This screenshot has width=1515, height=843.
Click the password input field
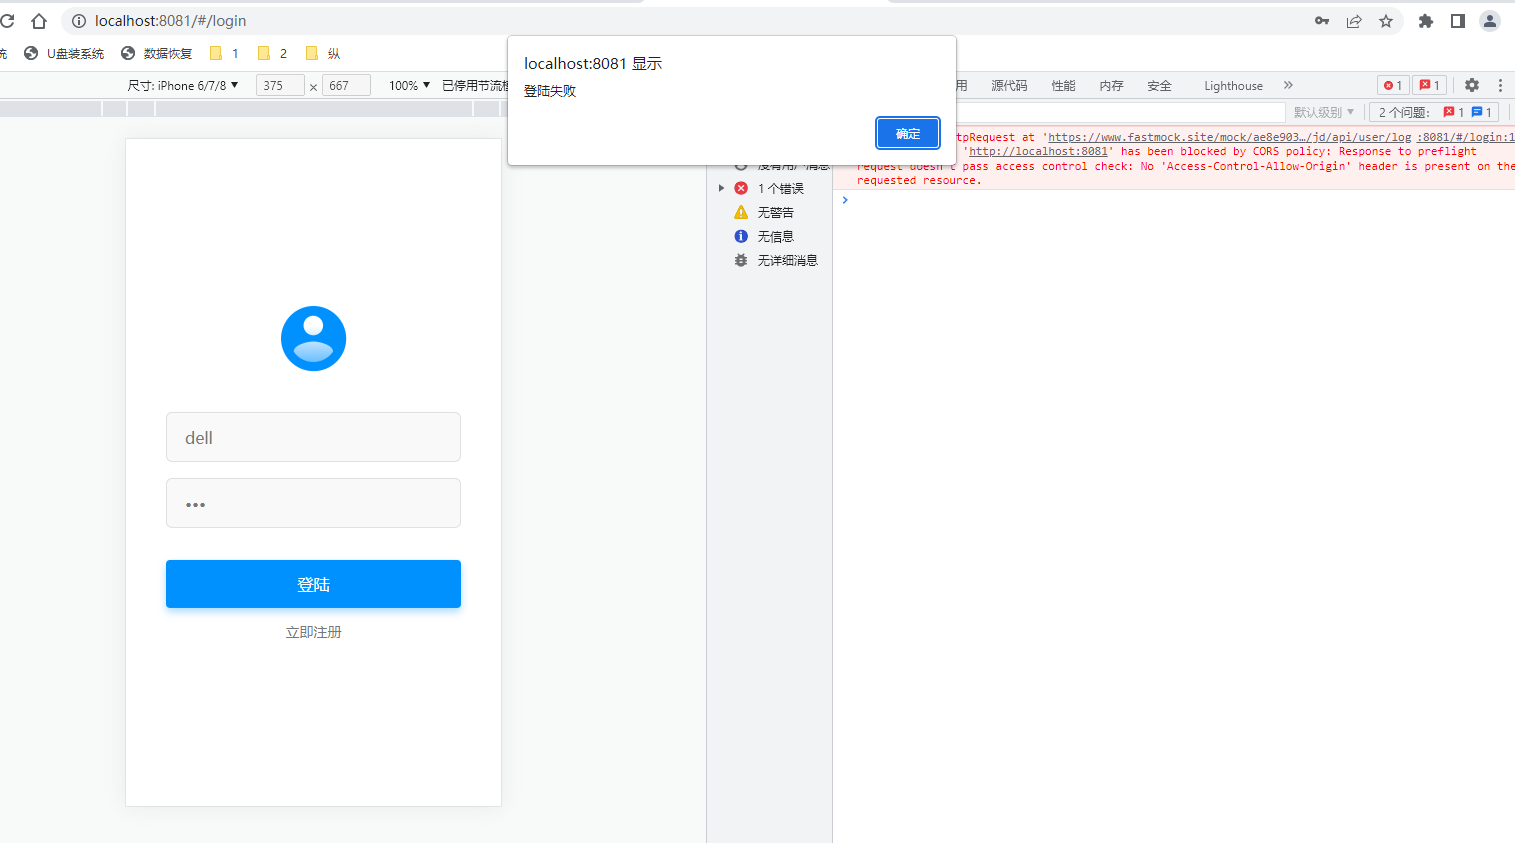click(313, 503)
